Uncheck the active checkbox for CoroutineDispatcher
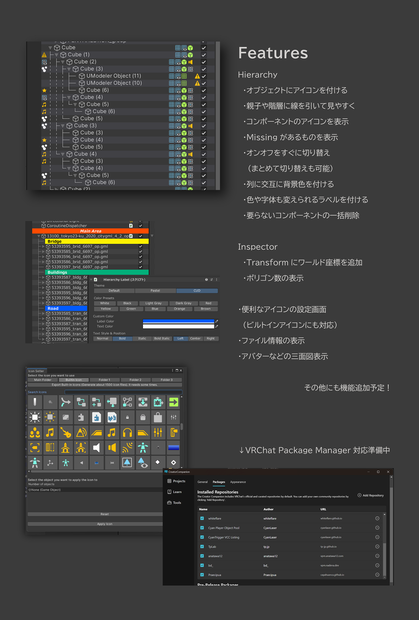This screenshot has width=419, height=620. (140, 225)
